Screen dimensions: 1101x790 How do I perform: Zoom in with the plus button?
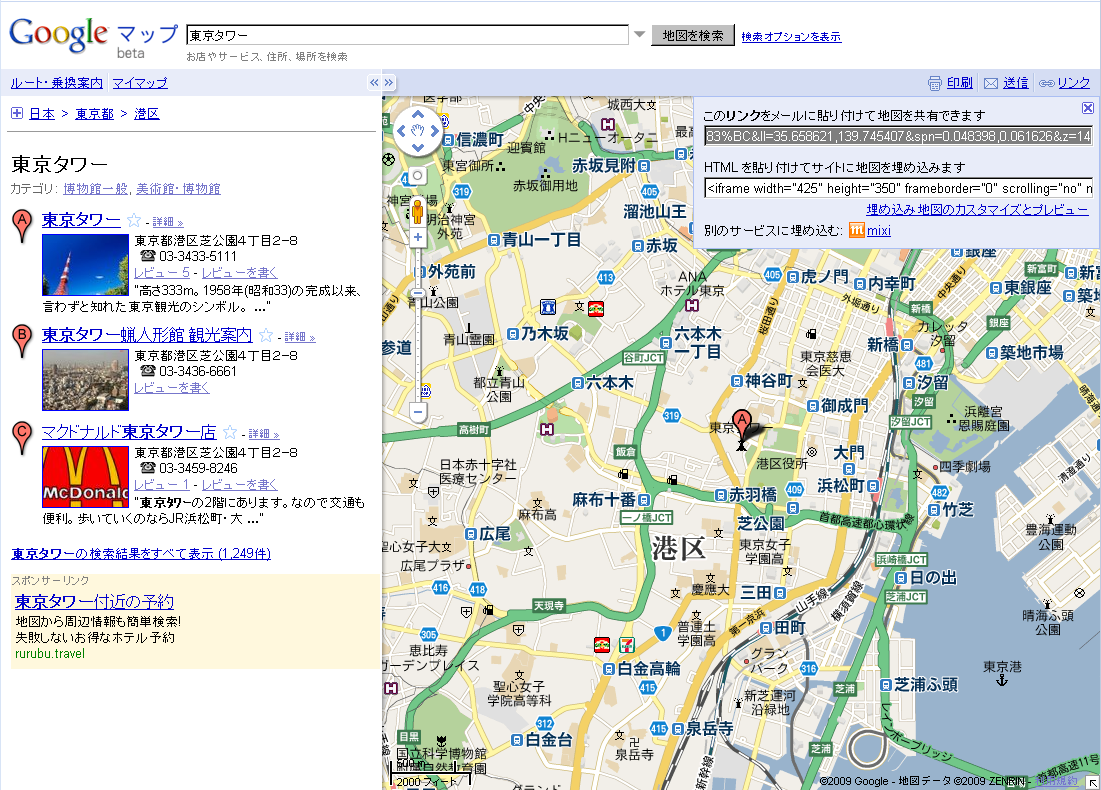[x=418, y=237]
